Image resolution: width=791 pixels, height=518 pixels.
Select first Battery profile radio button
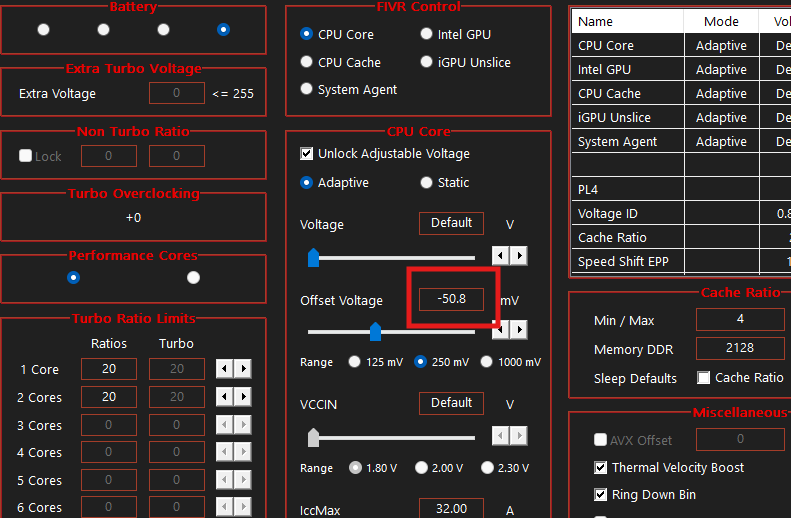point(43,30)
